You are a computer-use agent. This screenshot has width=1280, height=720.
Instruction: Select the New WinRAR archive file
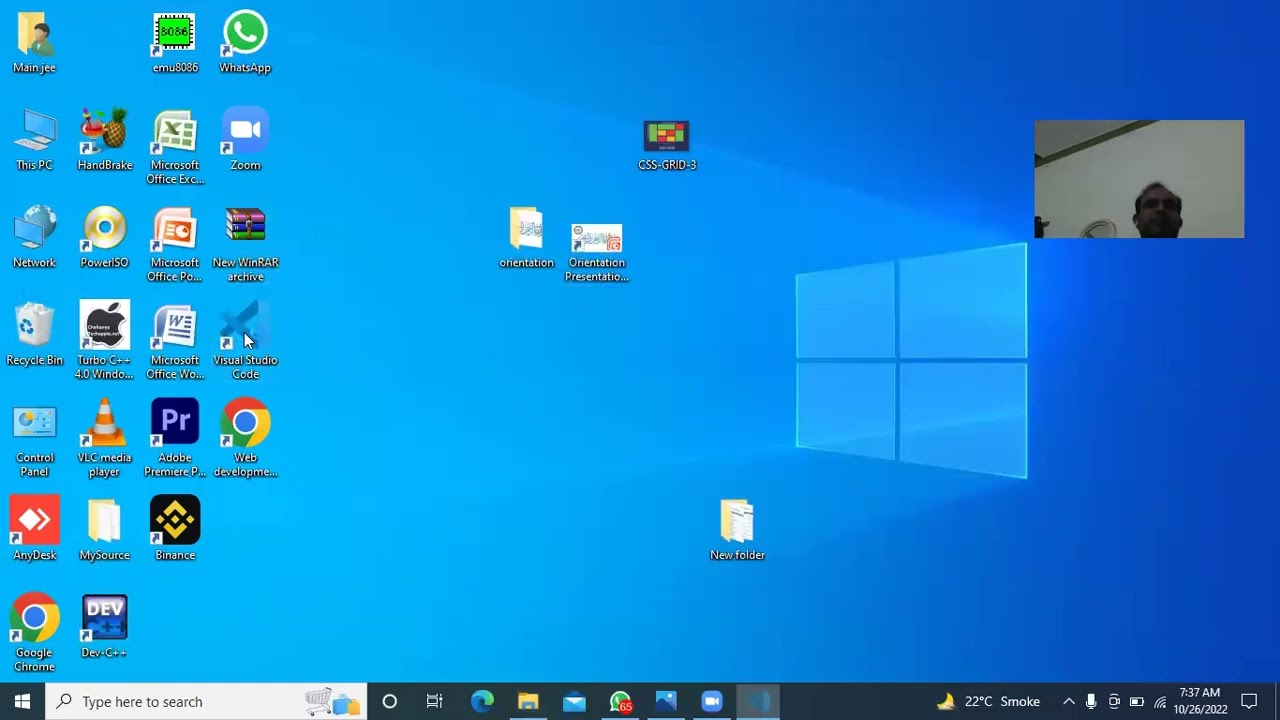[245, 245]
